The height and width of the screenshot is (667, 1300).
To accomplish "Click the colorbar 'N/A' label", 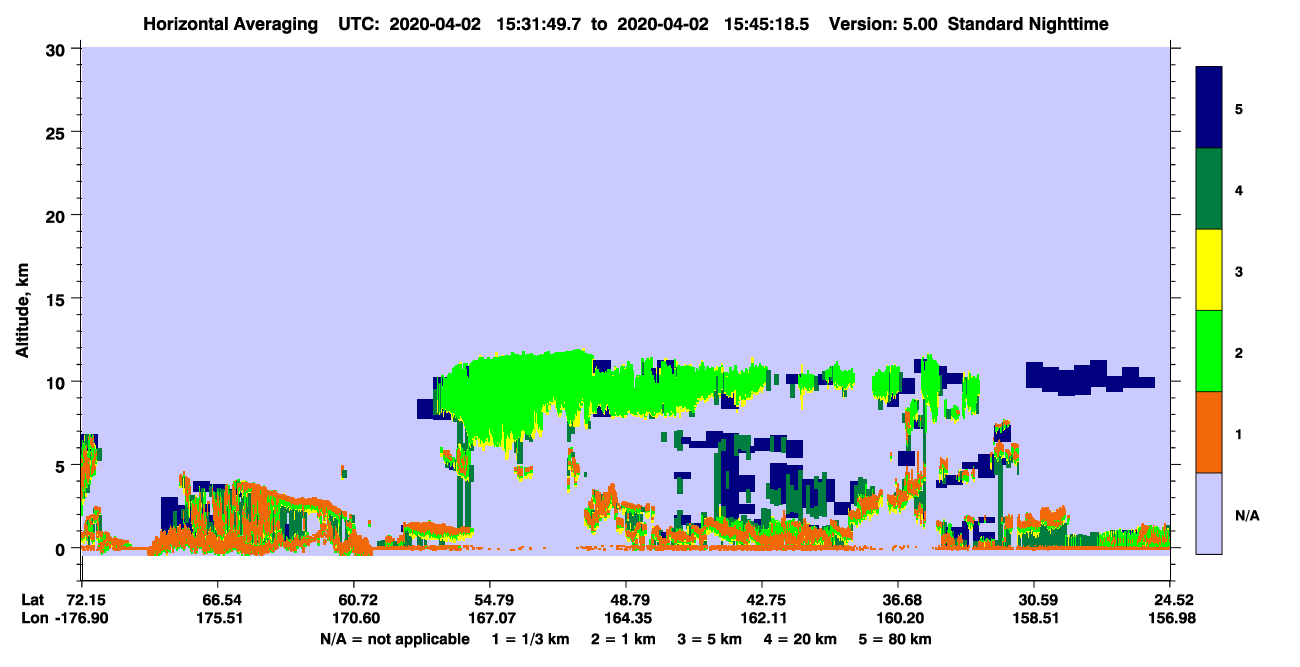I will (1246, 515).
